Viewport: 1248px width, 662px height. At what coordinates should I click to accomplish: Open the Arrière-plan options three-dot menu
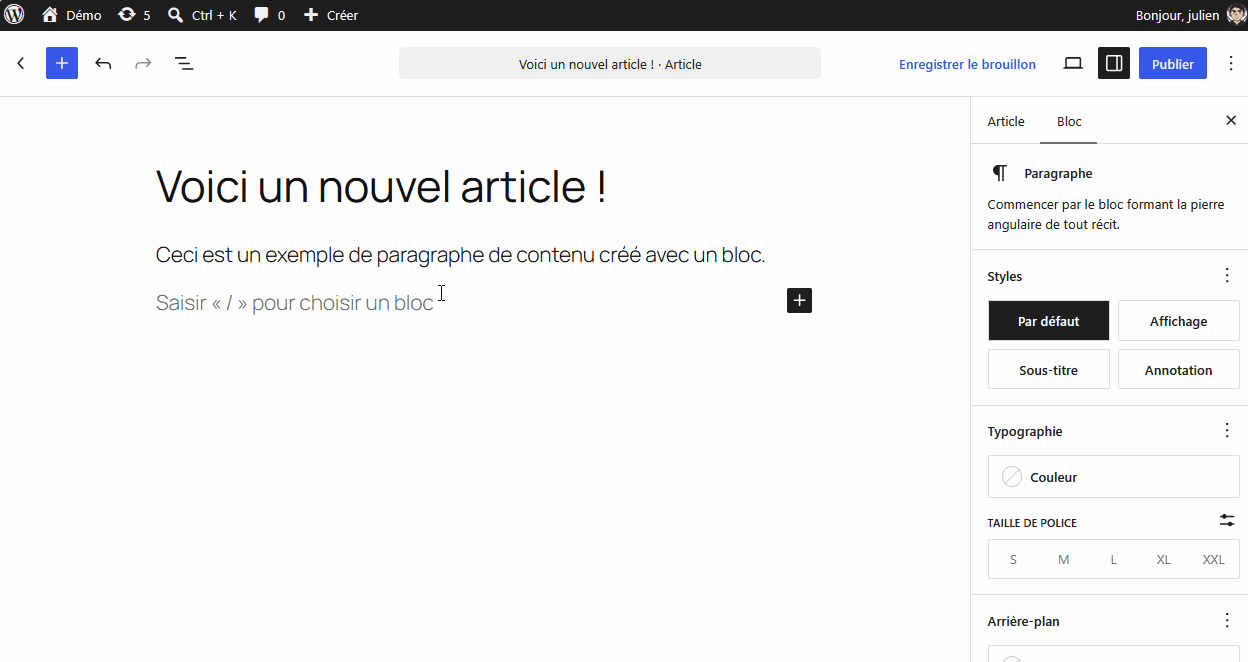pos(1227,621)
